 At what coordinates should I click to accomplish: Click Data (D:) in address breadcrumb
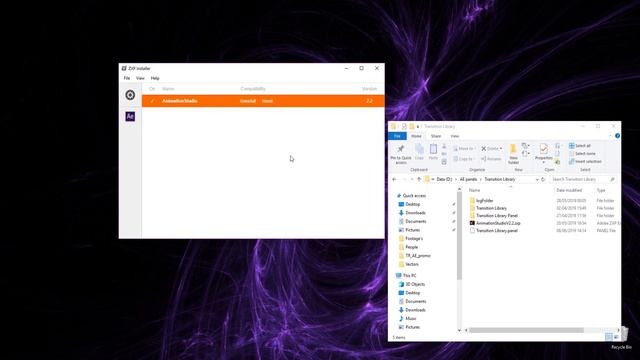point(444,179)
